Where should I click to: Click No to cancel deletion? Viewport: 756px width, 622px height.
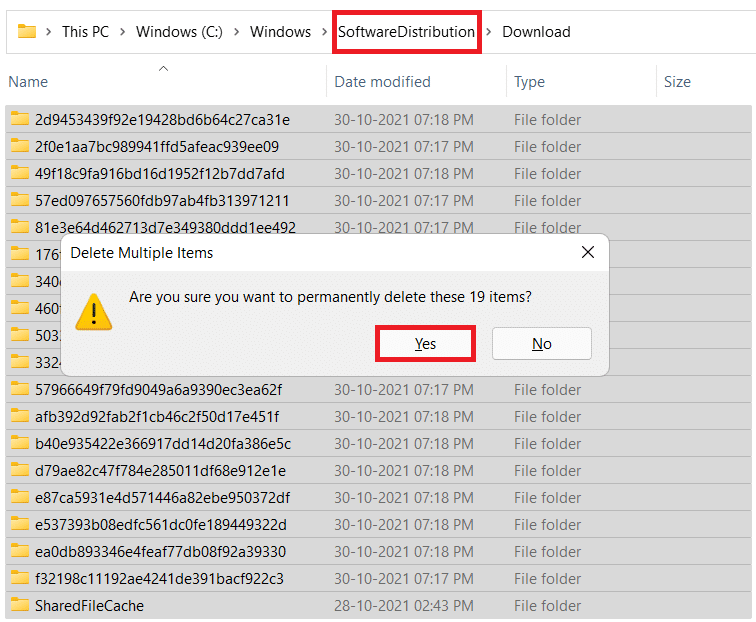pos(541,344)
